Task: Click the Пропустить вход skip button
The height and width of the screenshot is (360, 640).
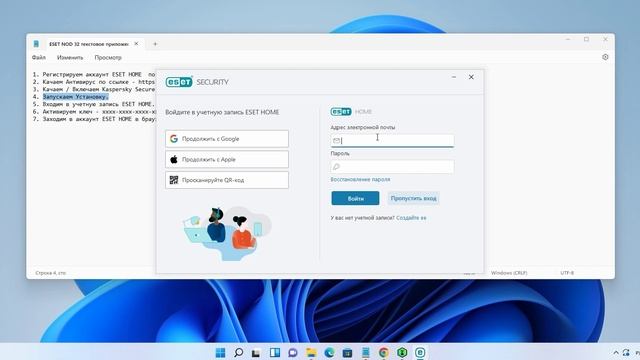Action: (x=413, y=198)
